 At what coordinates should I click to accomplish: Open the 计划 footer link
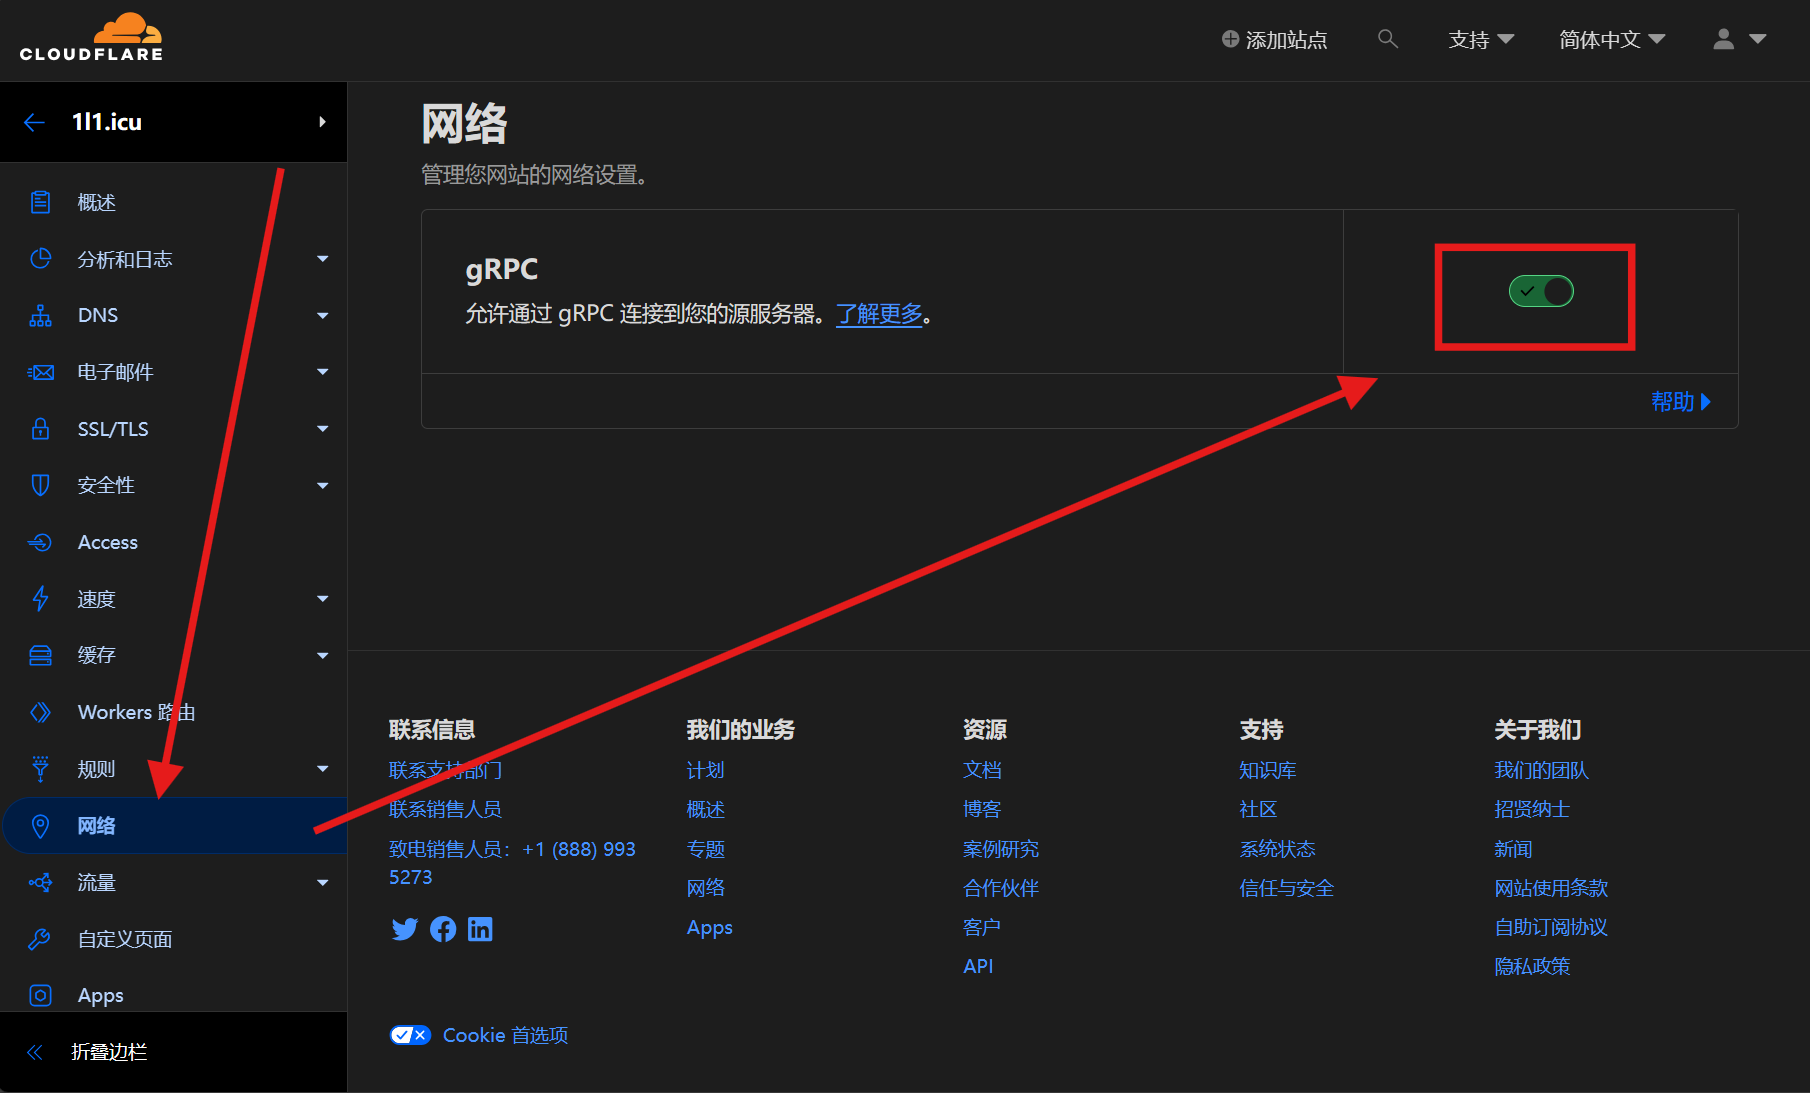(x=705, y=770)
